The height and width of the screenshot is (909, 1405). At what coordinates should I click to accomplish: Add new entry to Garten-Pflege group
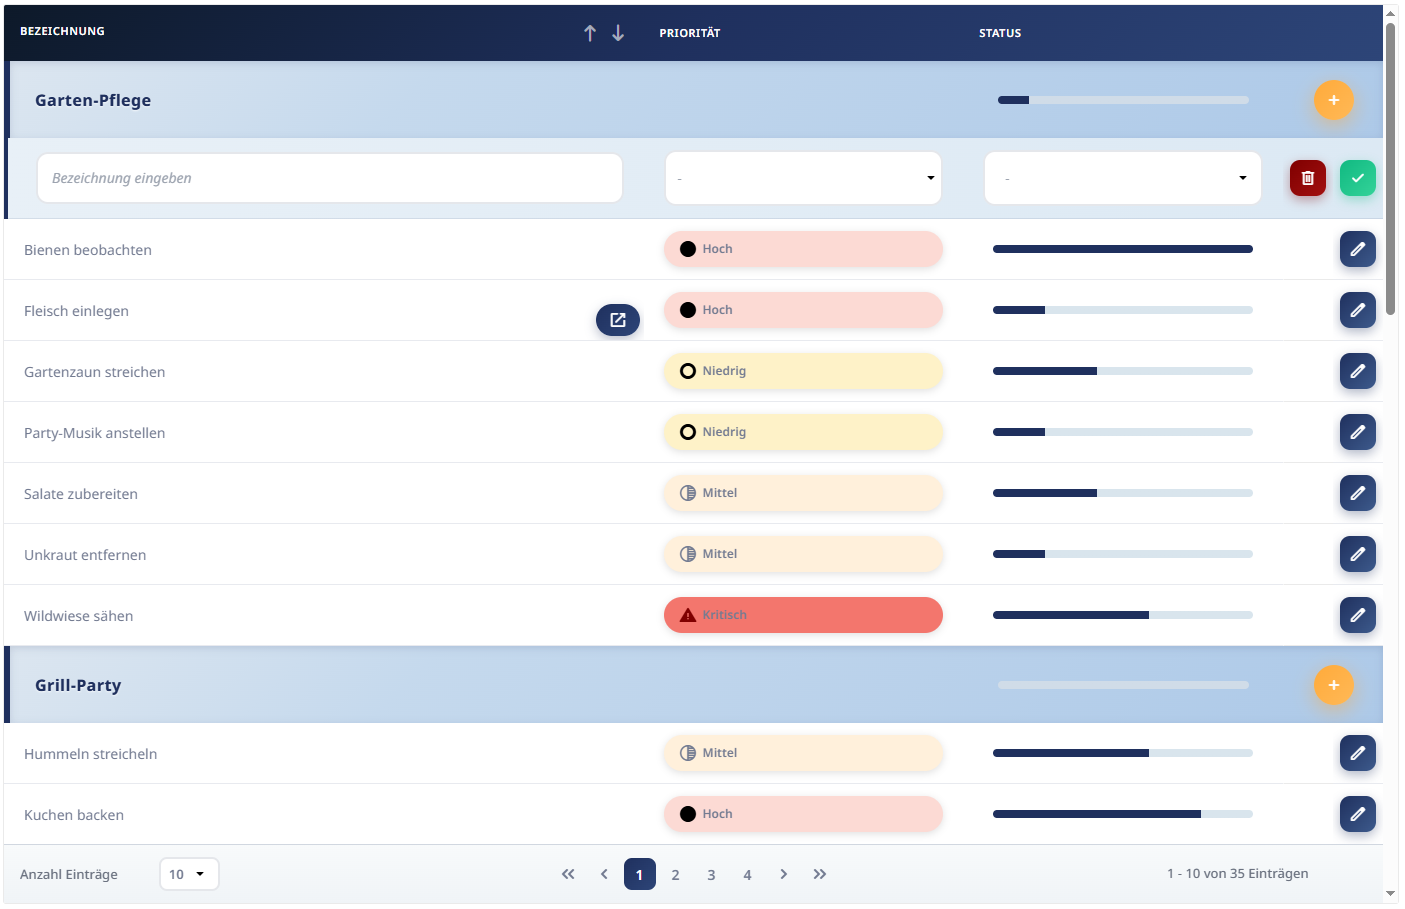[1333, 100]
